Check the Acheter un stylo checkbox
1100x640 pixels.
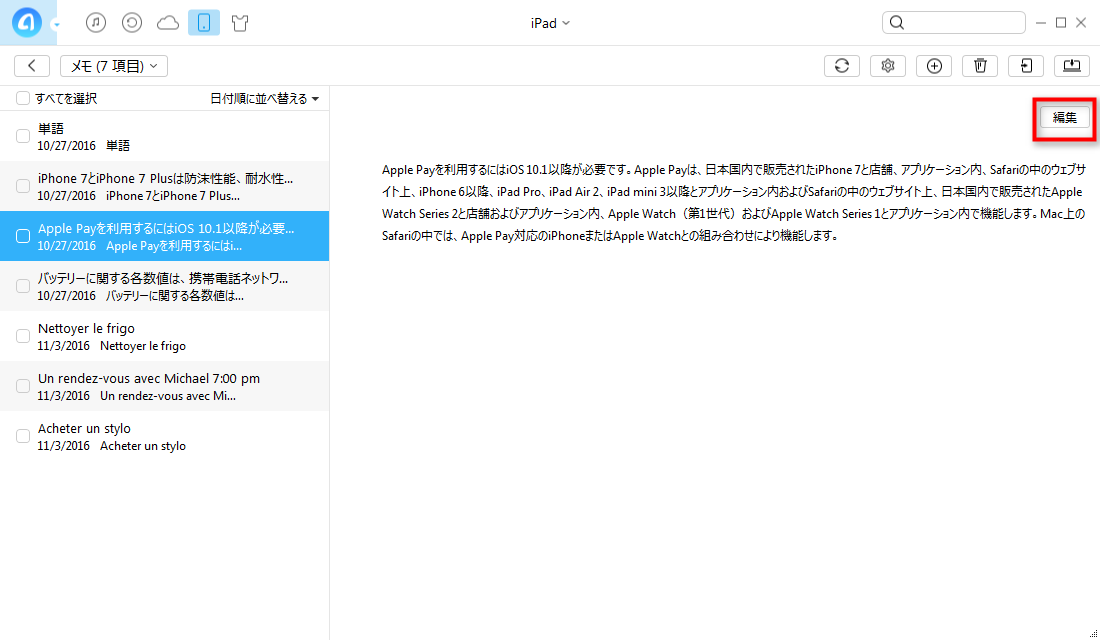tap(22, 436)
